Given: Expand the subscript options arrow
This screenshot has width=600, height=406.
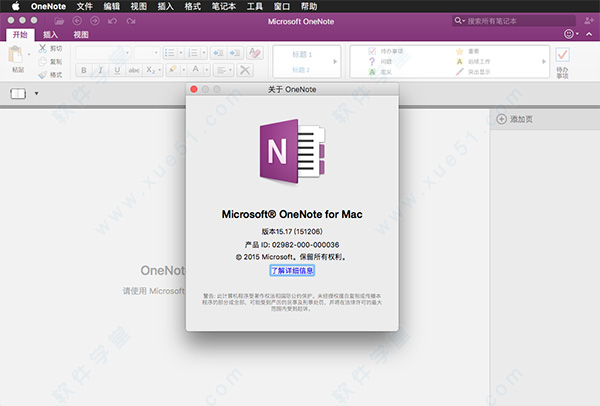Looking at the screenshot, I should (x=160, y=70).
